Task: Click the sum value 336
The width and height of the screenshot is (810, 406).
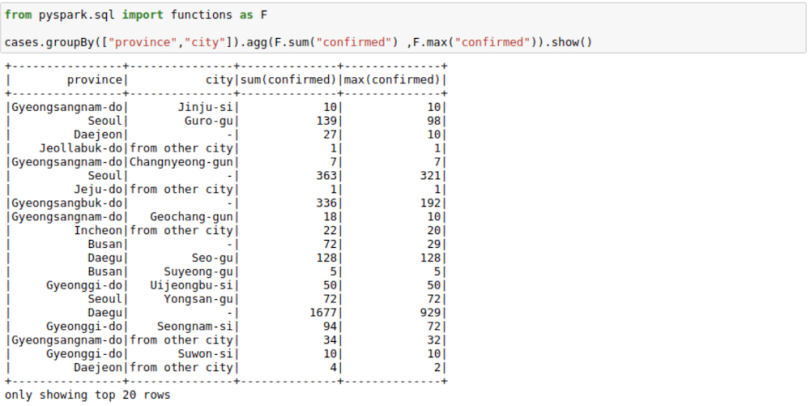Action: point(326,203)
